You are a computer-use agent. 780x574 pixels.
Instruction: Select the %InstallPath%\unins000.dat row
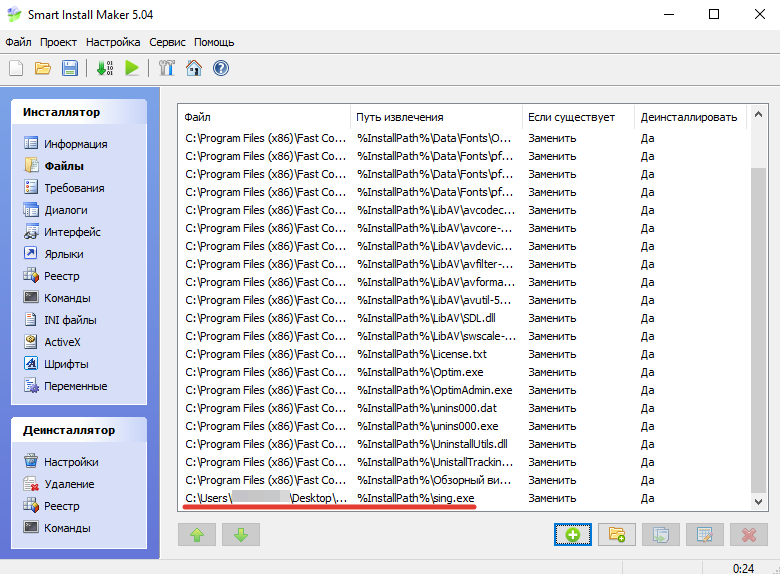click(x=464, y=408)
